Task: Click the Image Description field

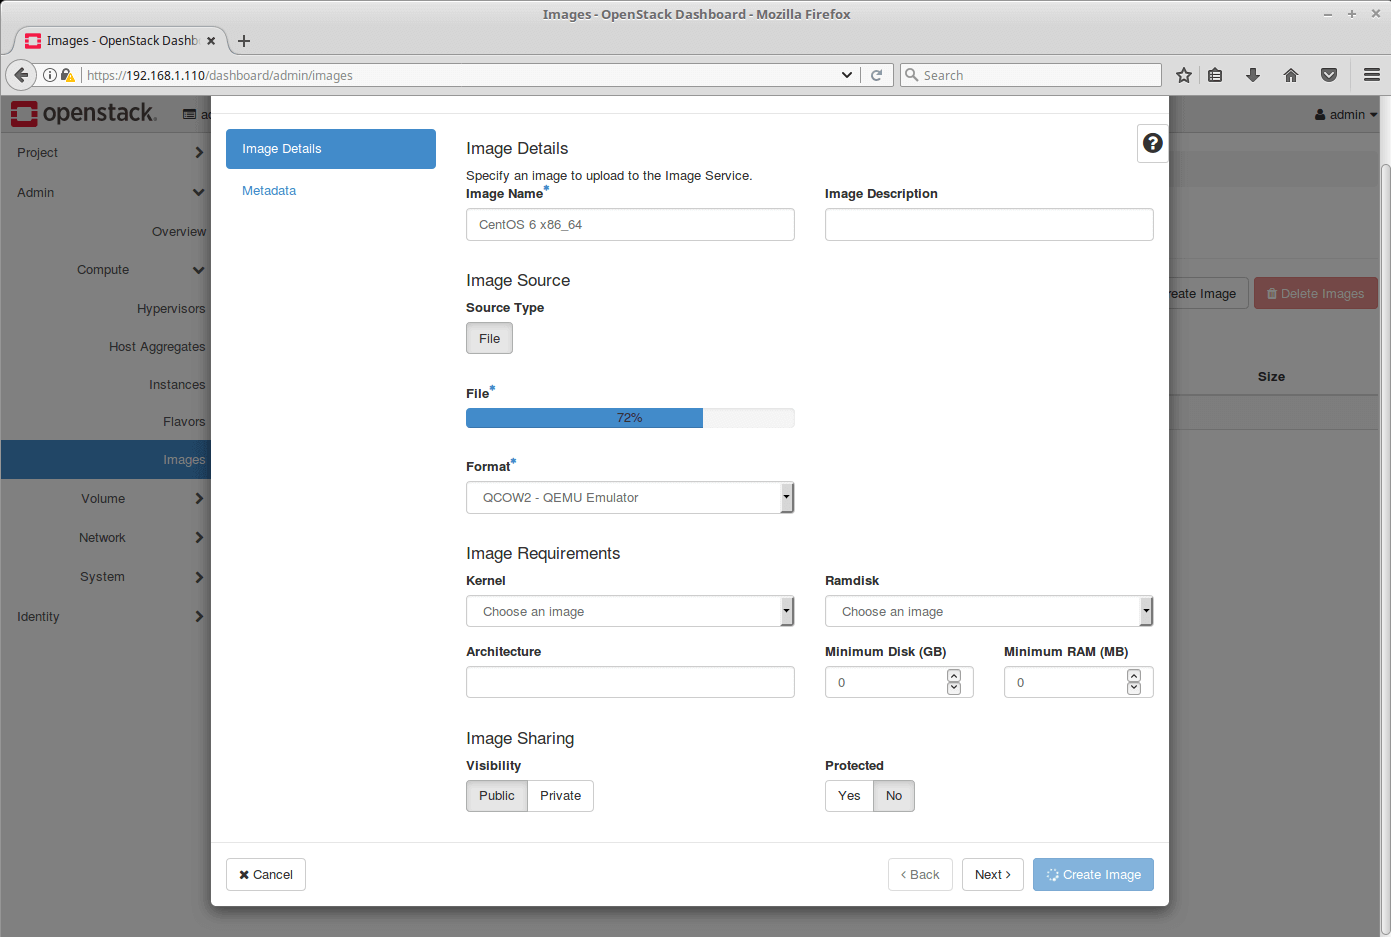Action: [989, 225]
